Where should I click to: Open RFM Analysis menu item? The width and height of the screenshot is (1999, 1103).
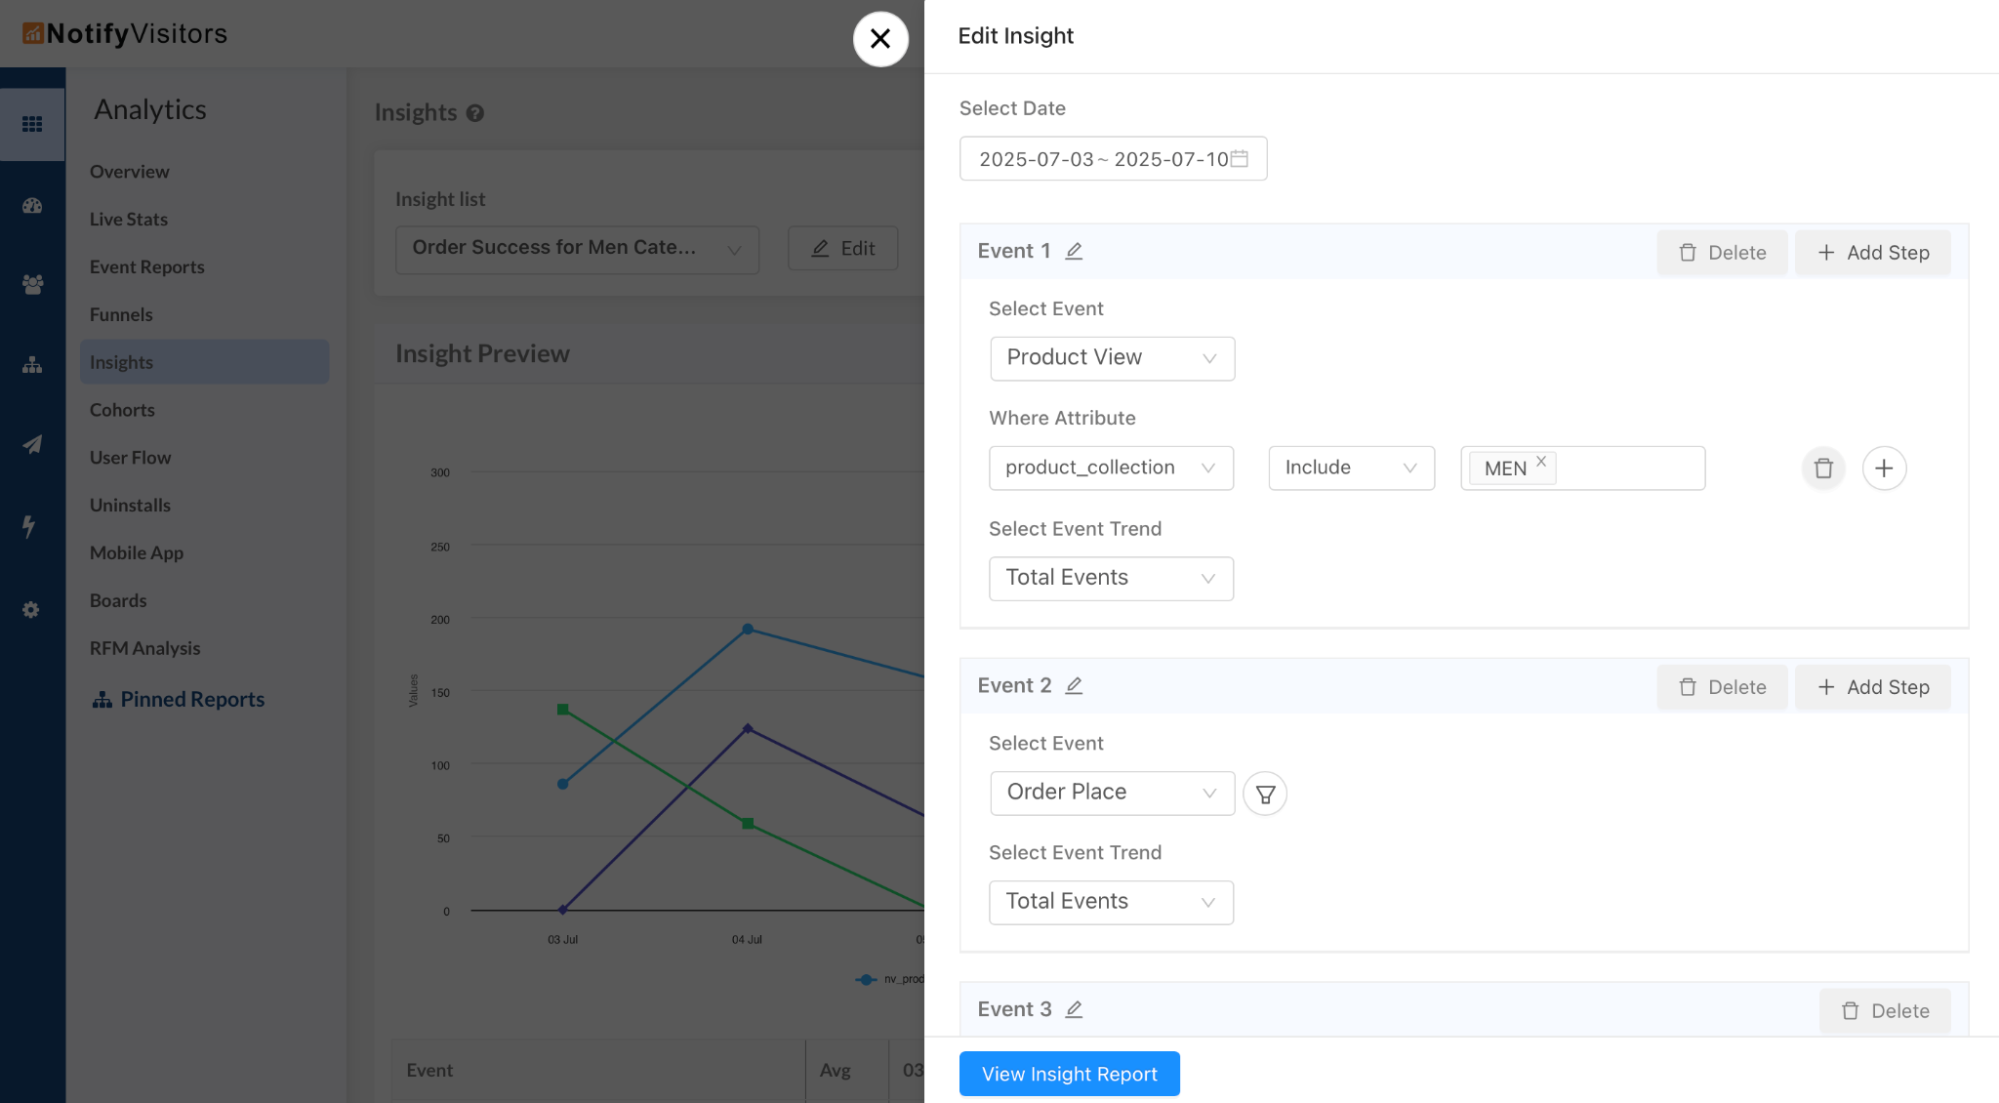click(x=145, y=648)
